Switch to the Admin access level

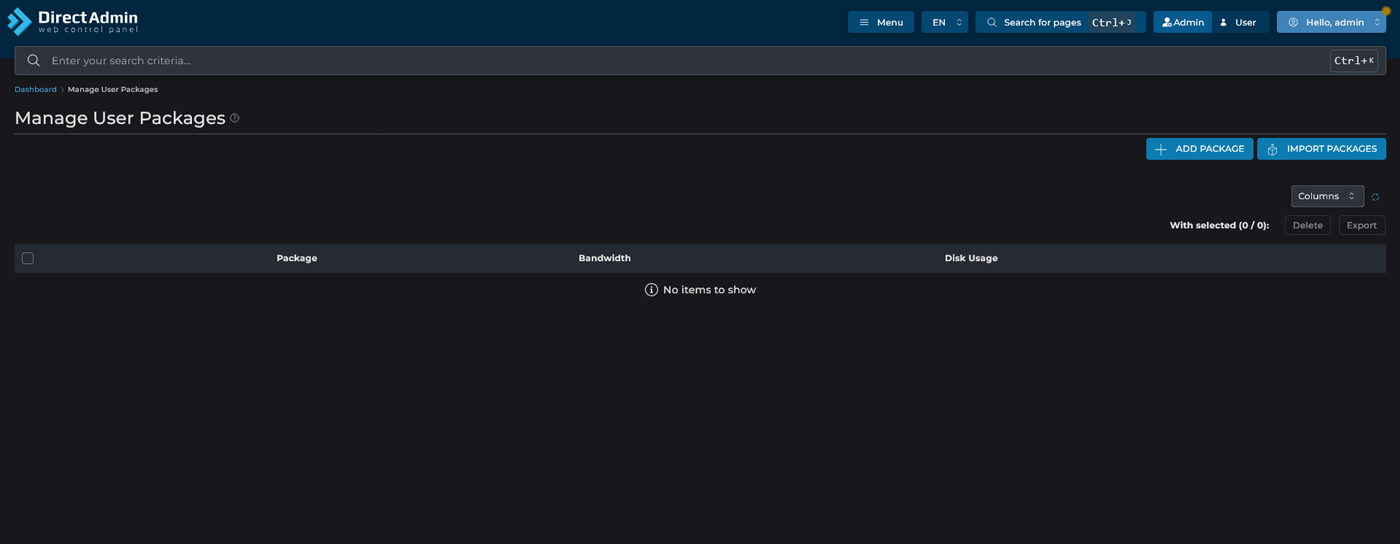[x=1182, y=22]
